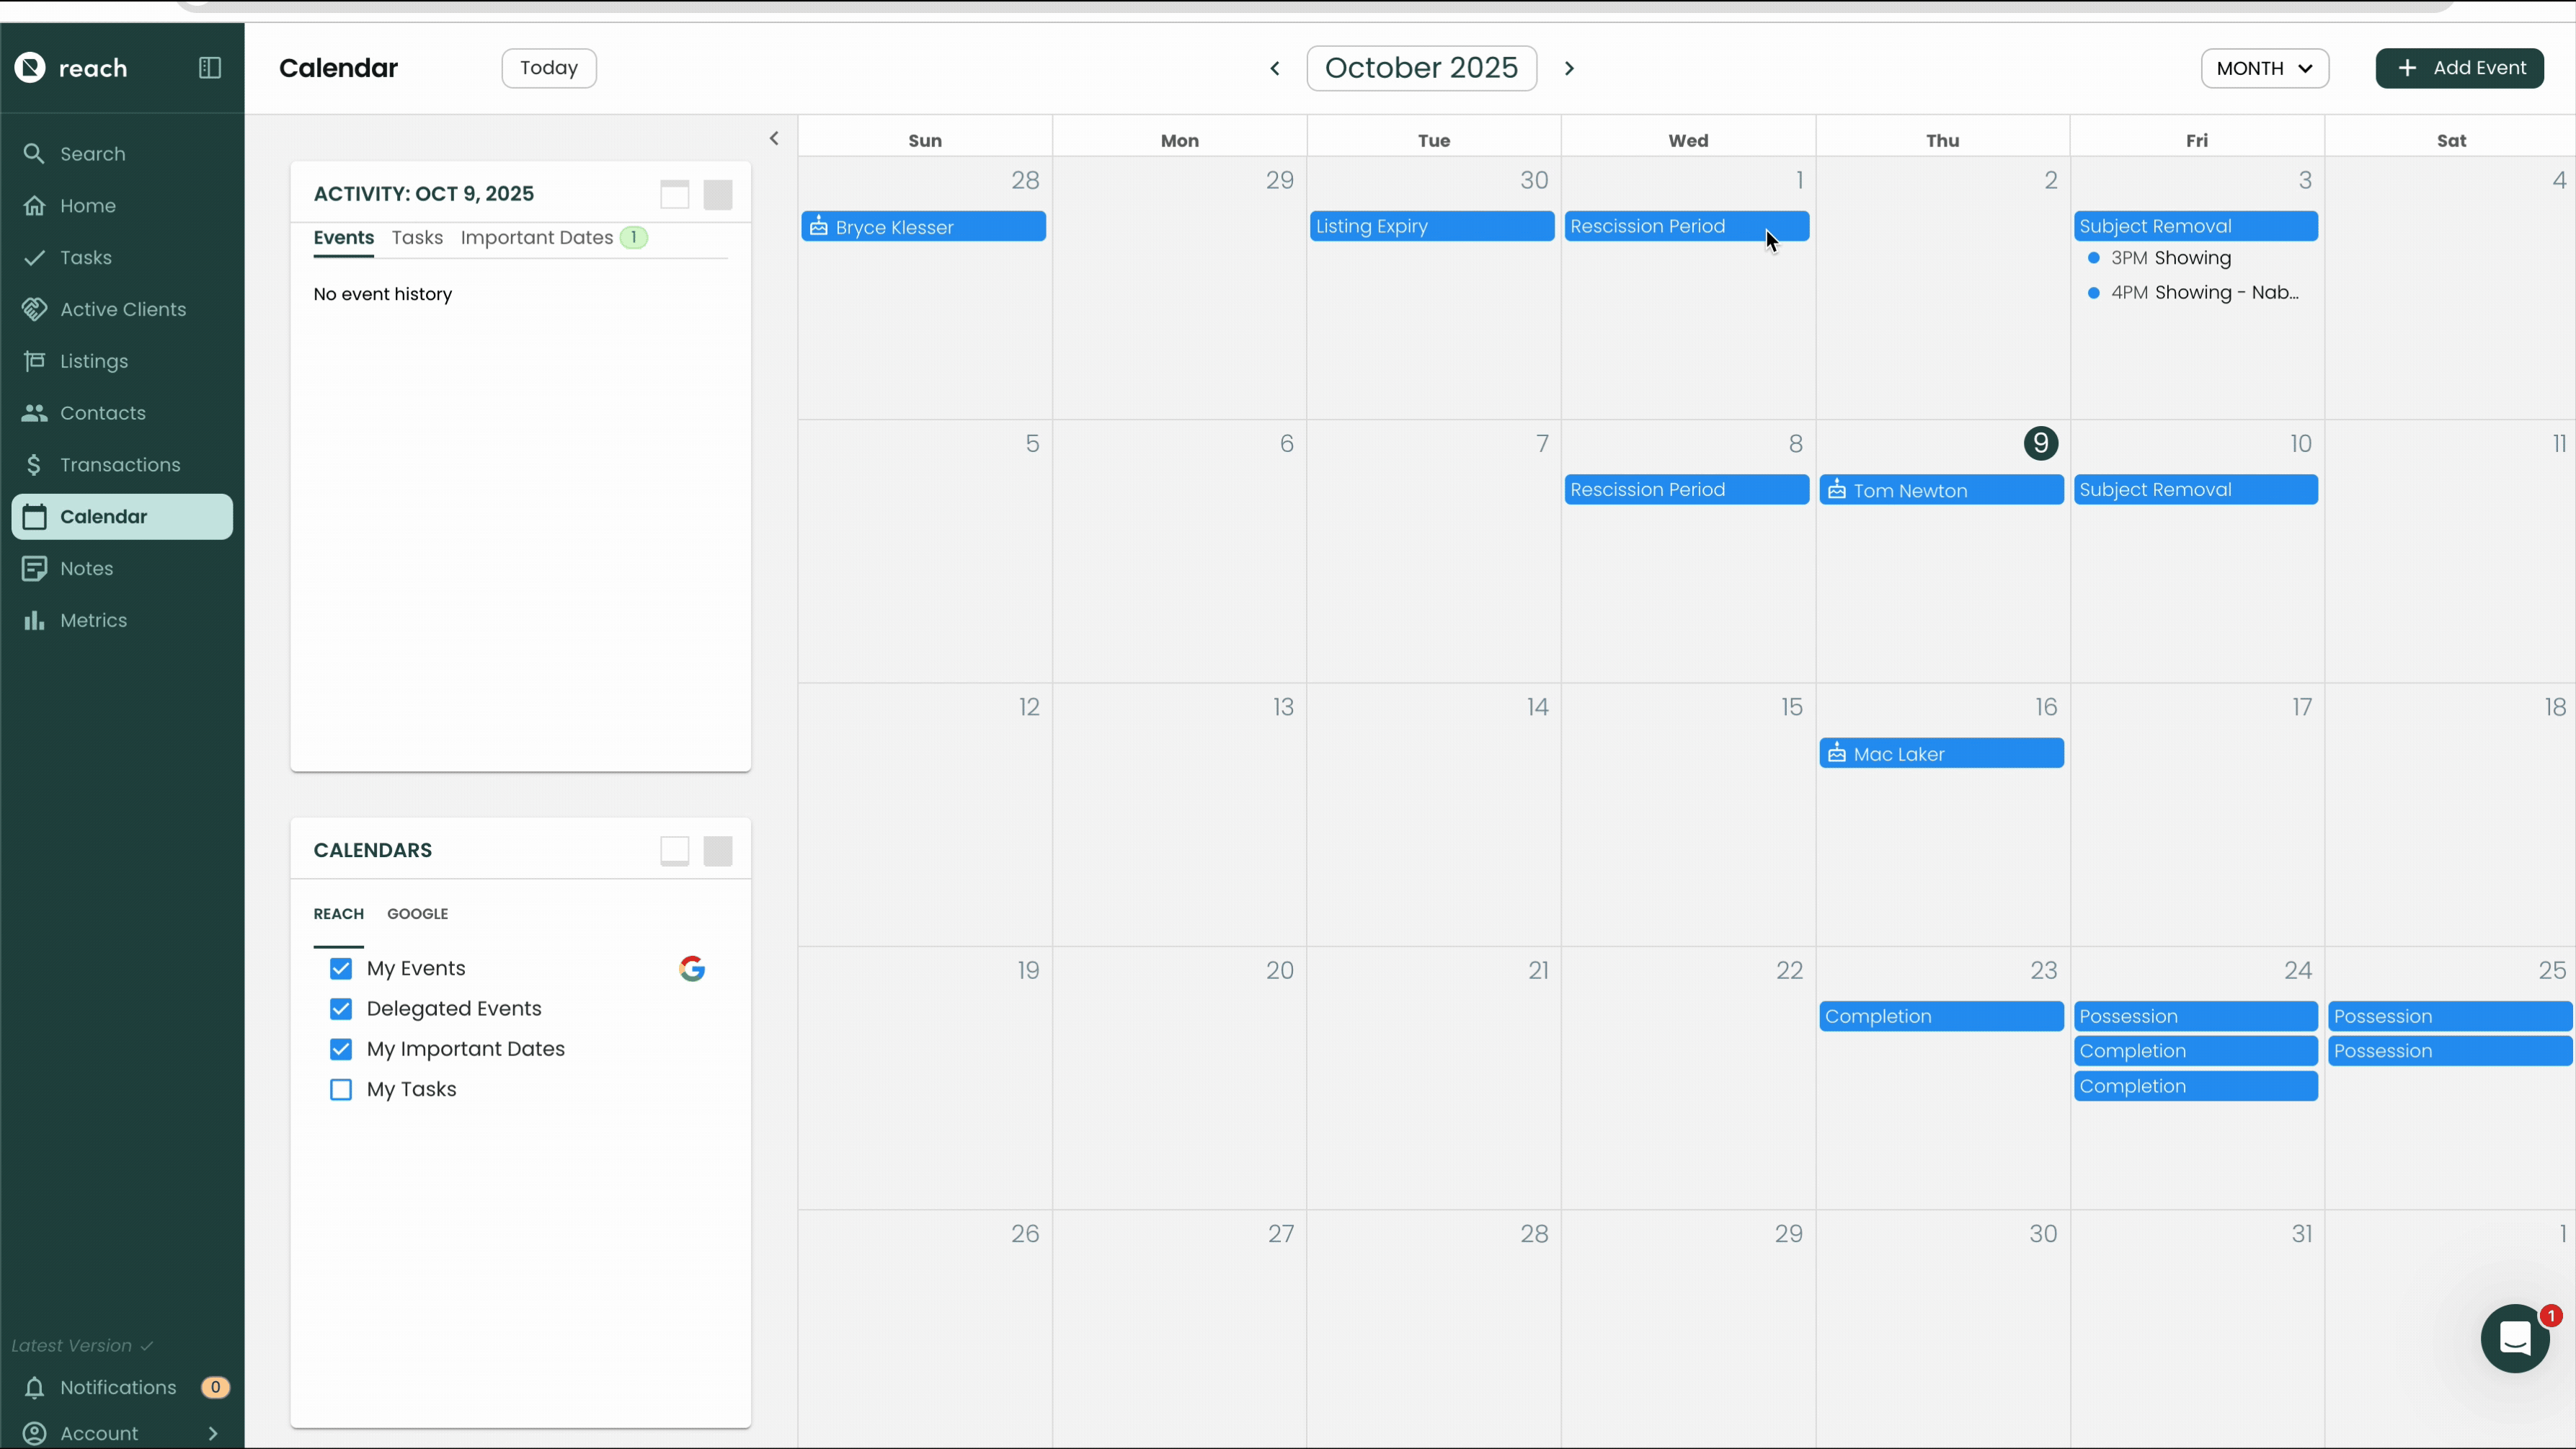This screenshot has height=1449, width=2576.
Task: Click the Google sync icon beside My Events
Action: point(692,968)
